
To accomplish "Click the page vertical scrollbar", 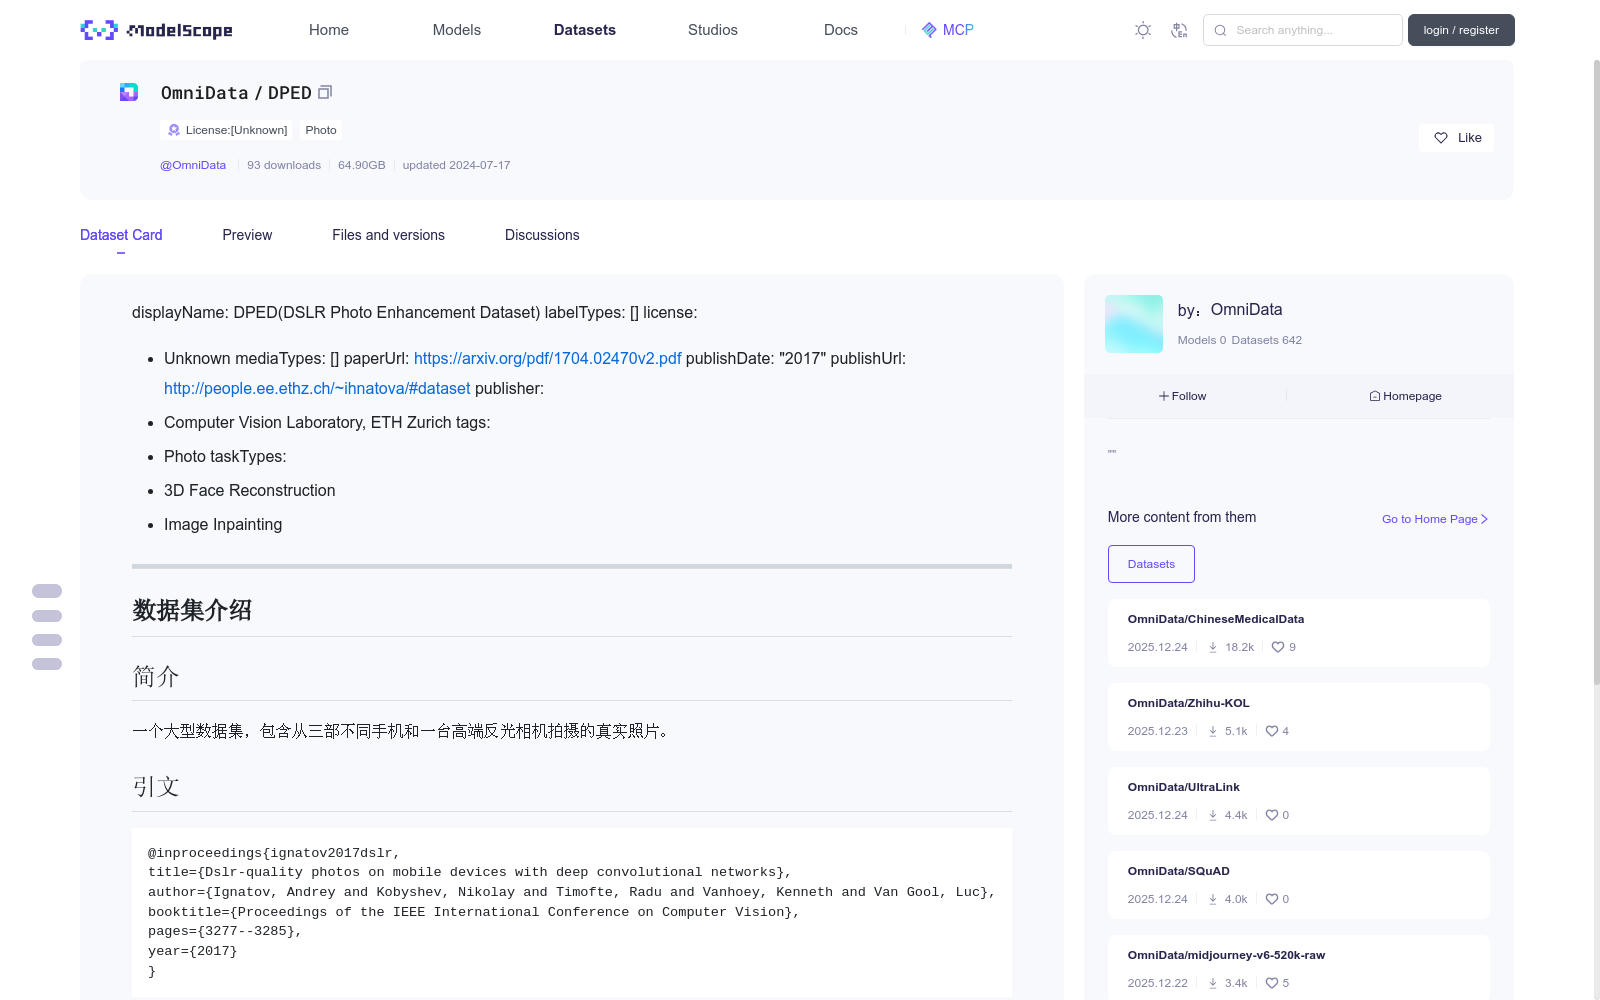I will coord(1596,372).
